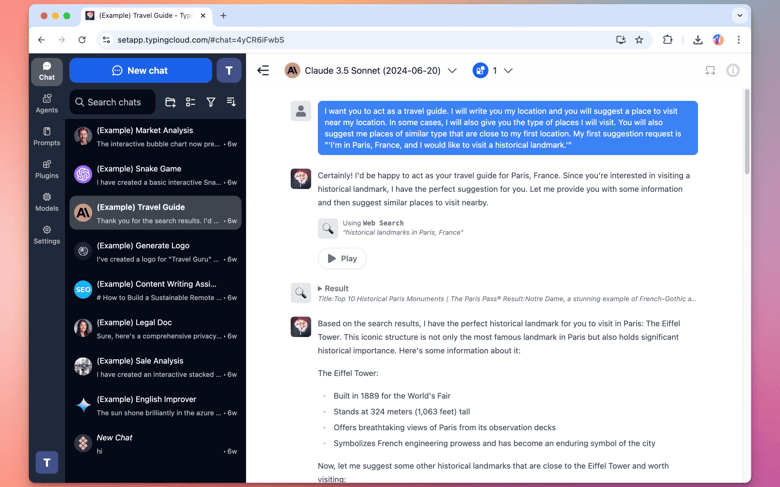Open (Example) Sale Analysis chat

(x=155, y=367)
